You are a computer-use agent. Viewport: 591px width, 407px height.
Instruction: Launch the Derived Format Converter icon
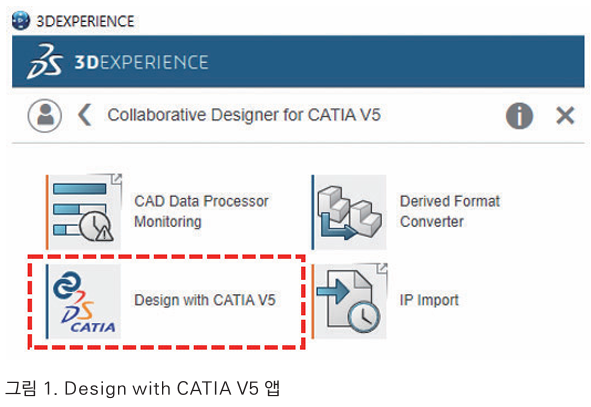(x=349, y=212)
